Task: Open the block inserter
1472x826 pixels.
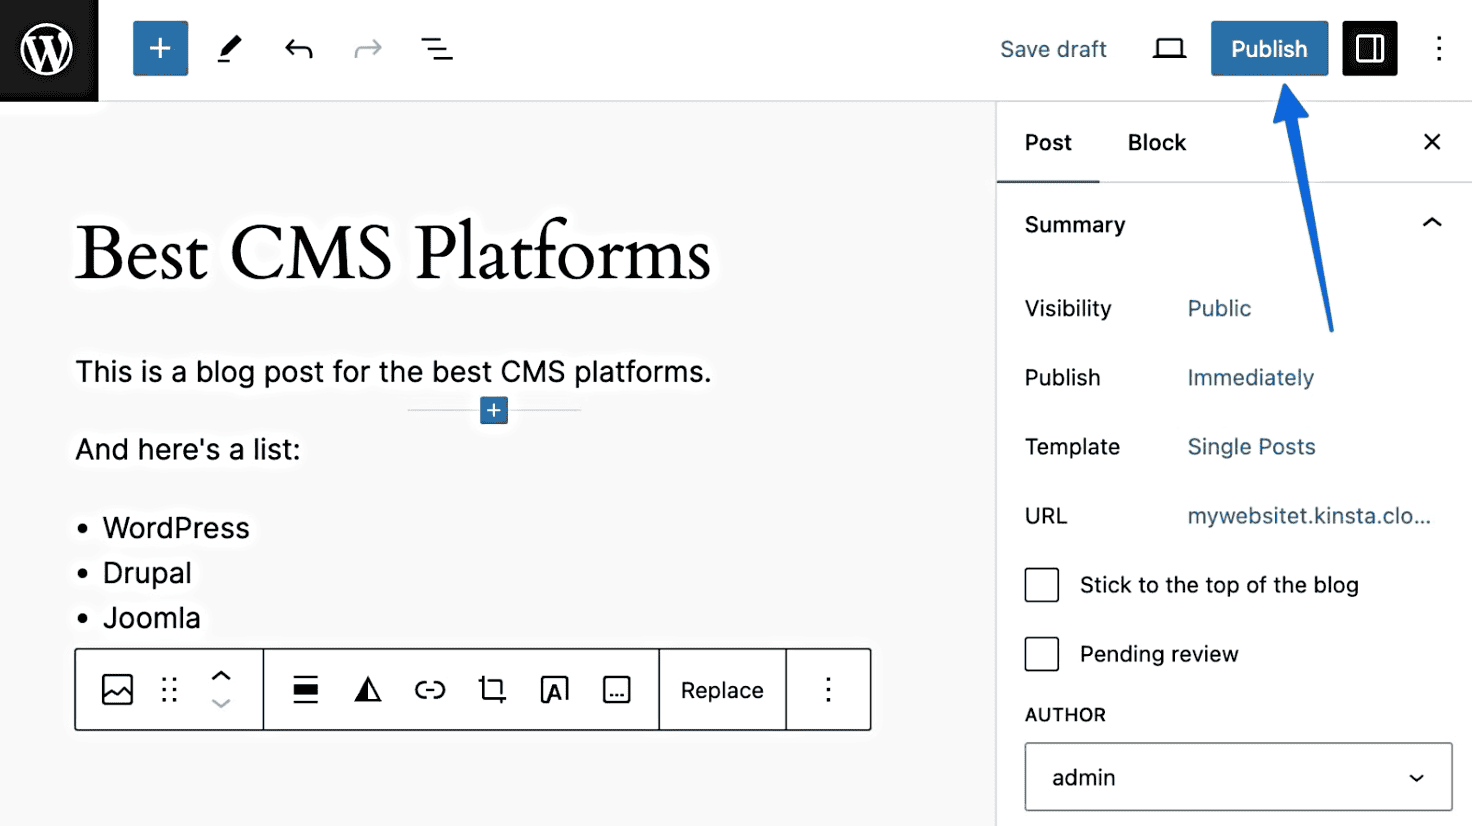Action: (x=160, y=48)
